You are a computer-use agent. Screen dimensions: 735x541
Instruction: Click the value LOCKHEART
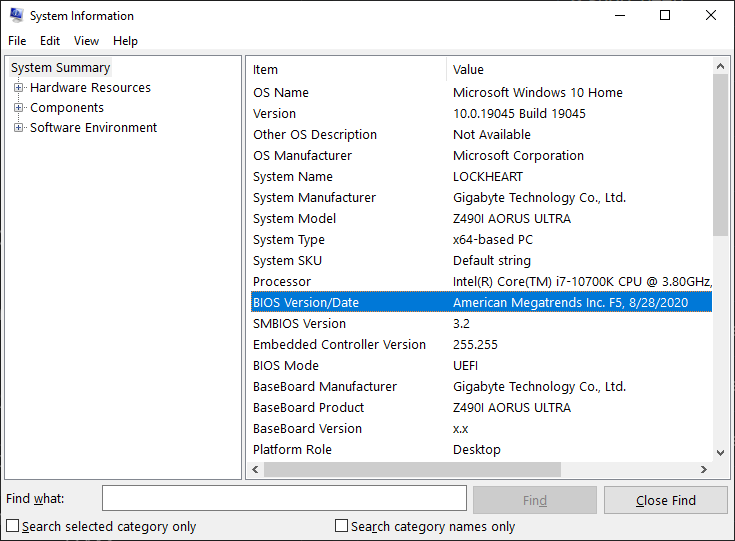coord(488,177)
